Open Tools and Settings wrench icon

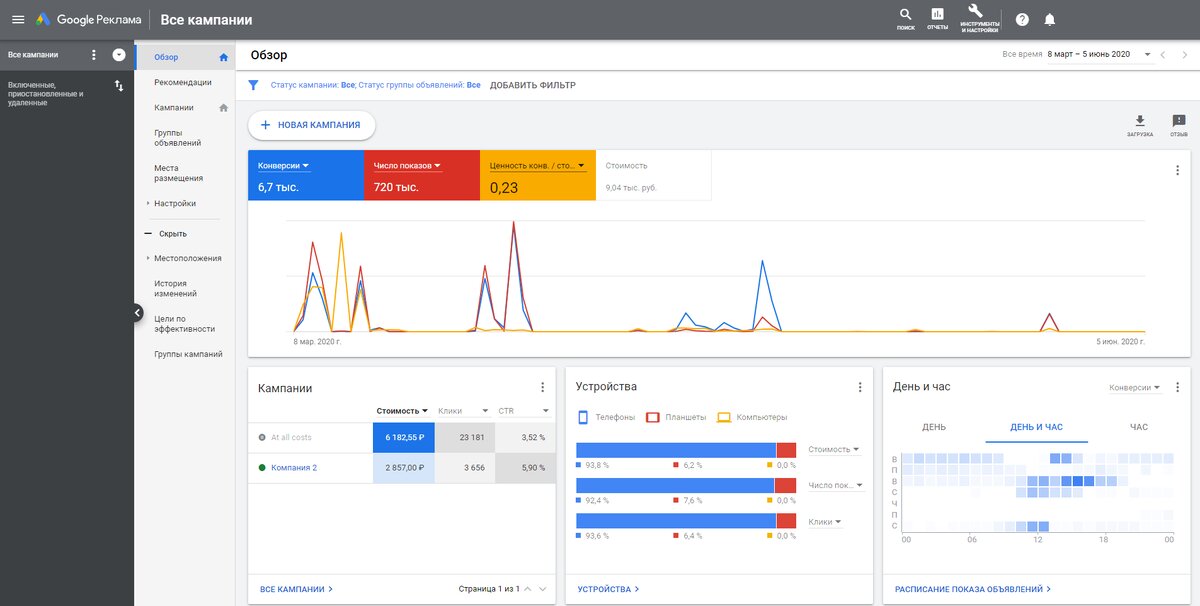click(978, 12)
